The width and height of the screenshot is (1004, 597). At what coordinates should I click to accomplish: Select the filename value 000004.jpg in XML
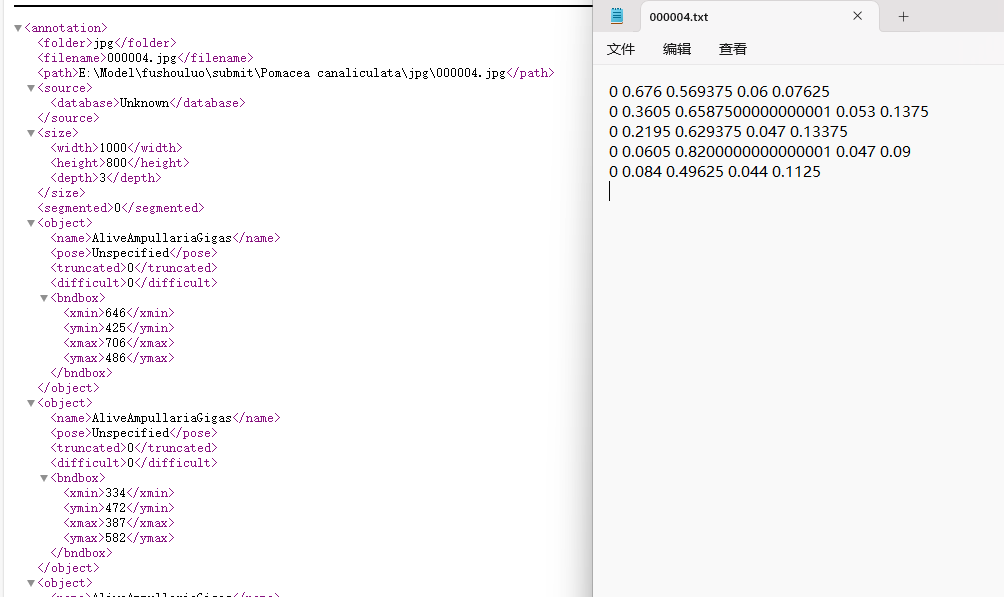[137, 57]
